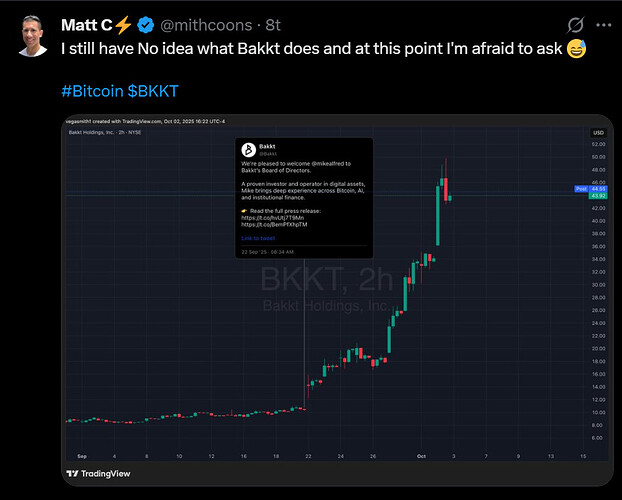Click the $BKKT cashtag
622x500 pixels.
(x=153, y=91)
